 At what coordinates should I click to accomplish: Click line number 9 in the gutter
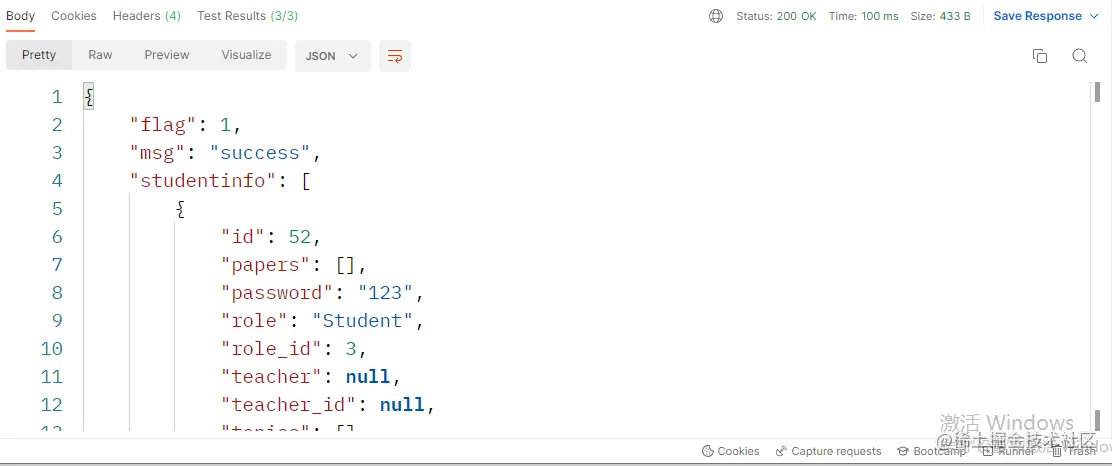click(57, 321)
